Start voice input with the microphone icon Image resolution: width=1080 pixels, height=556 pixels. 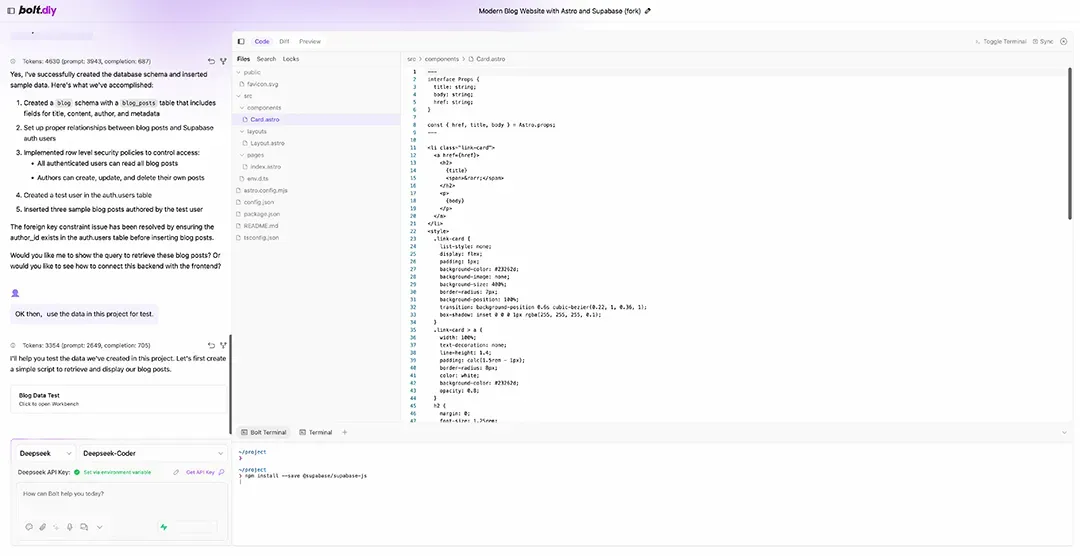70,527
